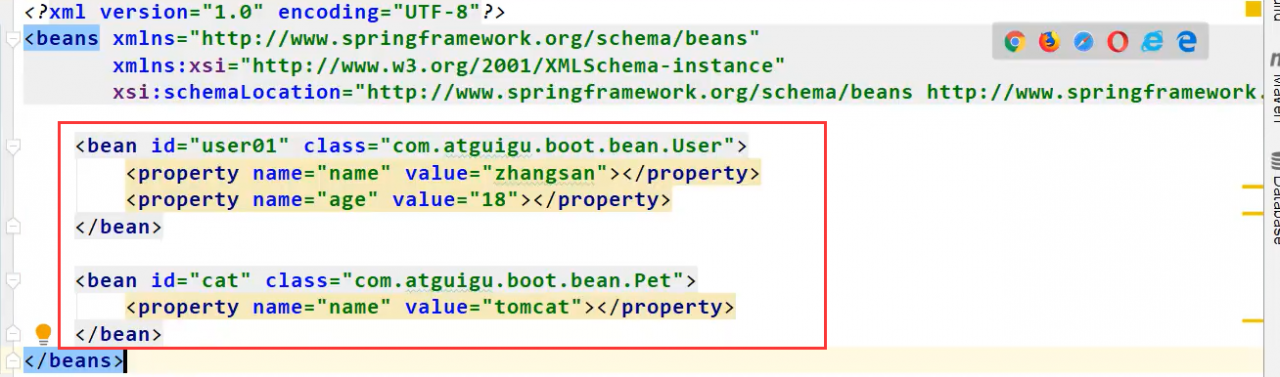The image size is (1280, 377).
Task: Click fold end marker of user01 bean
Action: pos(12,226)
